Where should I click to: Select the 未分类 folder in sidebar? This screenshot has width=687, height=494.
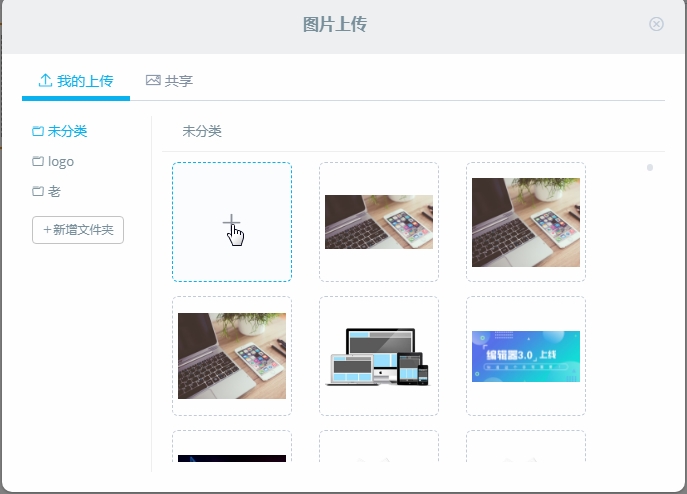(60, 131)
